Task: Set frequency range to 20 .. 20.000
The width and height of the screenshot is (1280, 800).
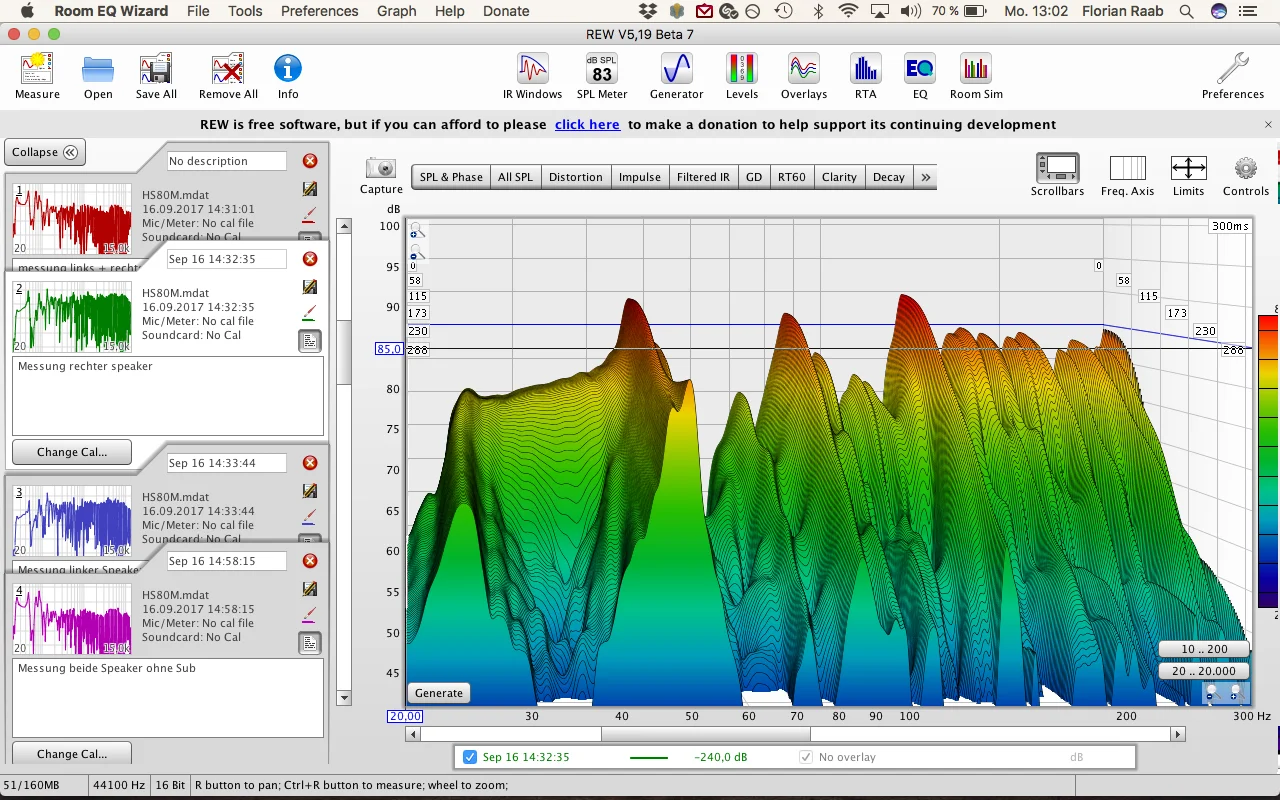Action: tap(1204, 671)
